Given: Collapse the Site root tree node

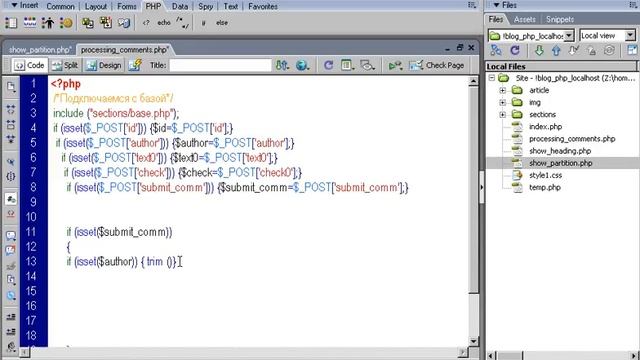Looking at the screenshot, I should [x=491, y=78].
